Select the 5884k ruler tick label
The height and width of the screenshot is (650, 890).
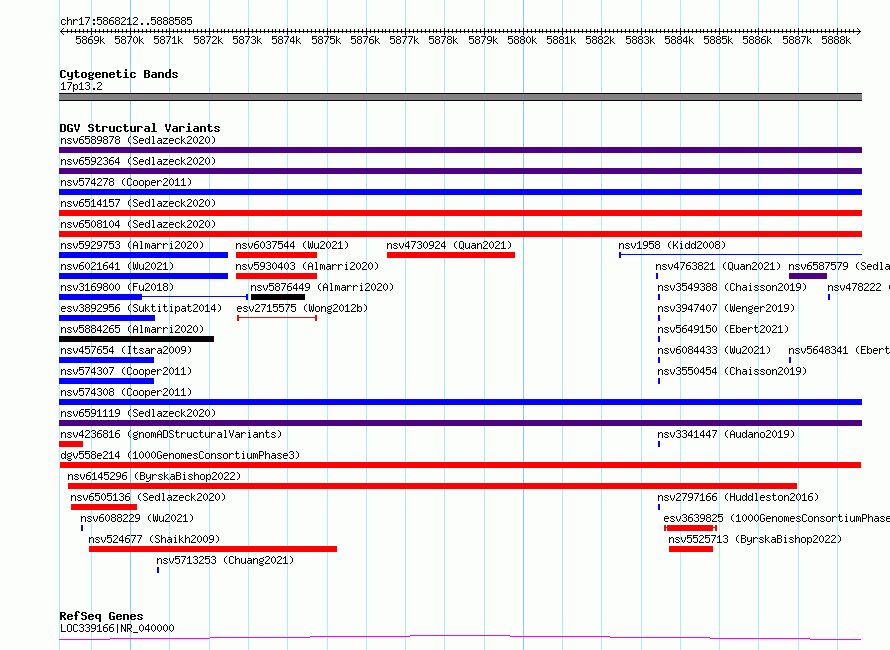pos(679,40)
